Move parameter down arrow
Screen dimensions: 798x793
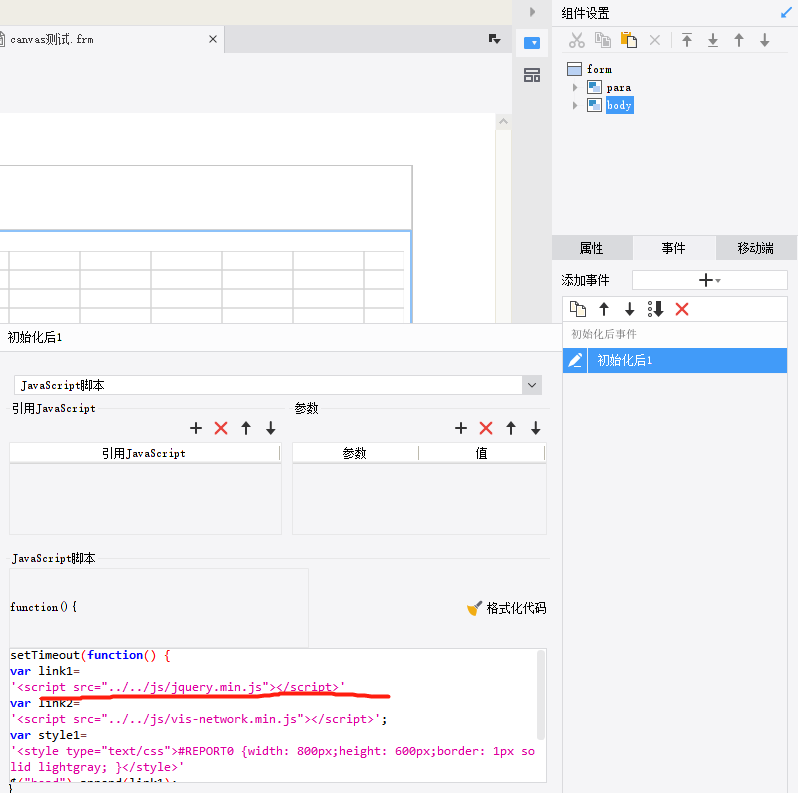pyautogui.click(x=535, y=428)
